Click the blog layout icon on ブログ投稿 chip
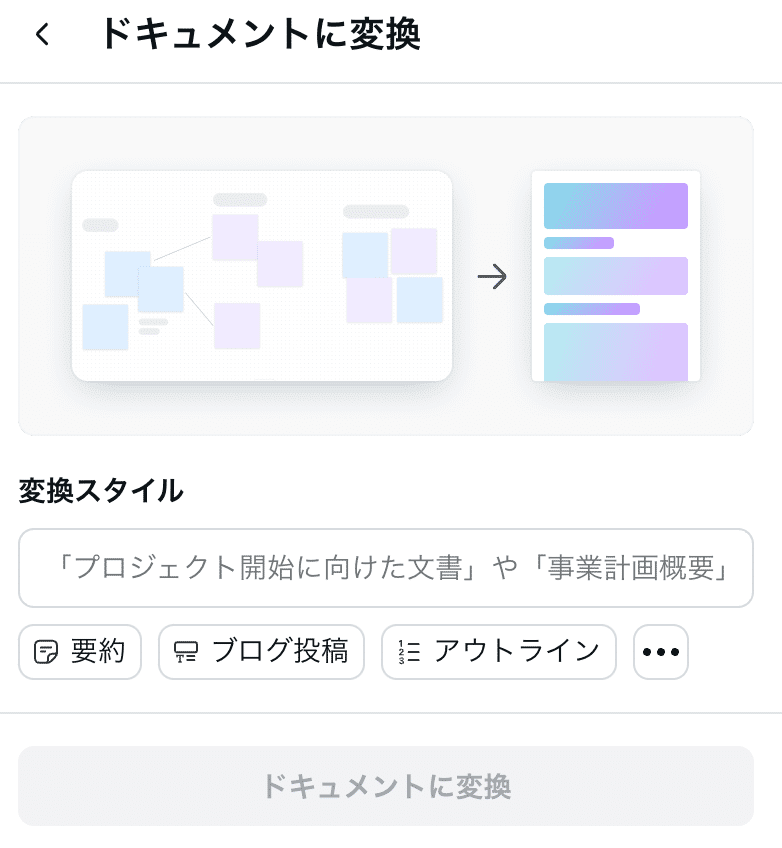Viewport: 782px width, 848px height. coord(185,652)
